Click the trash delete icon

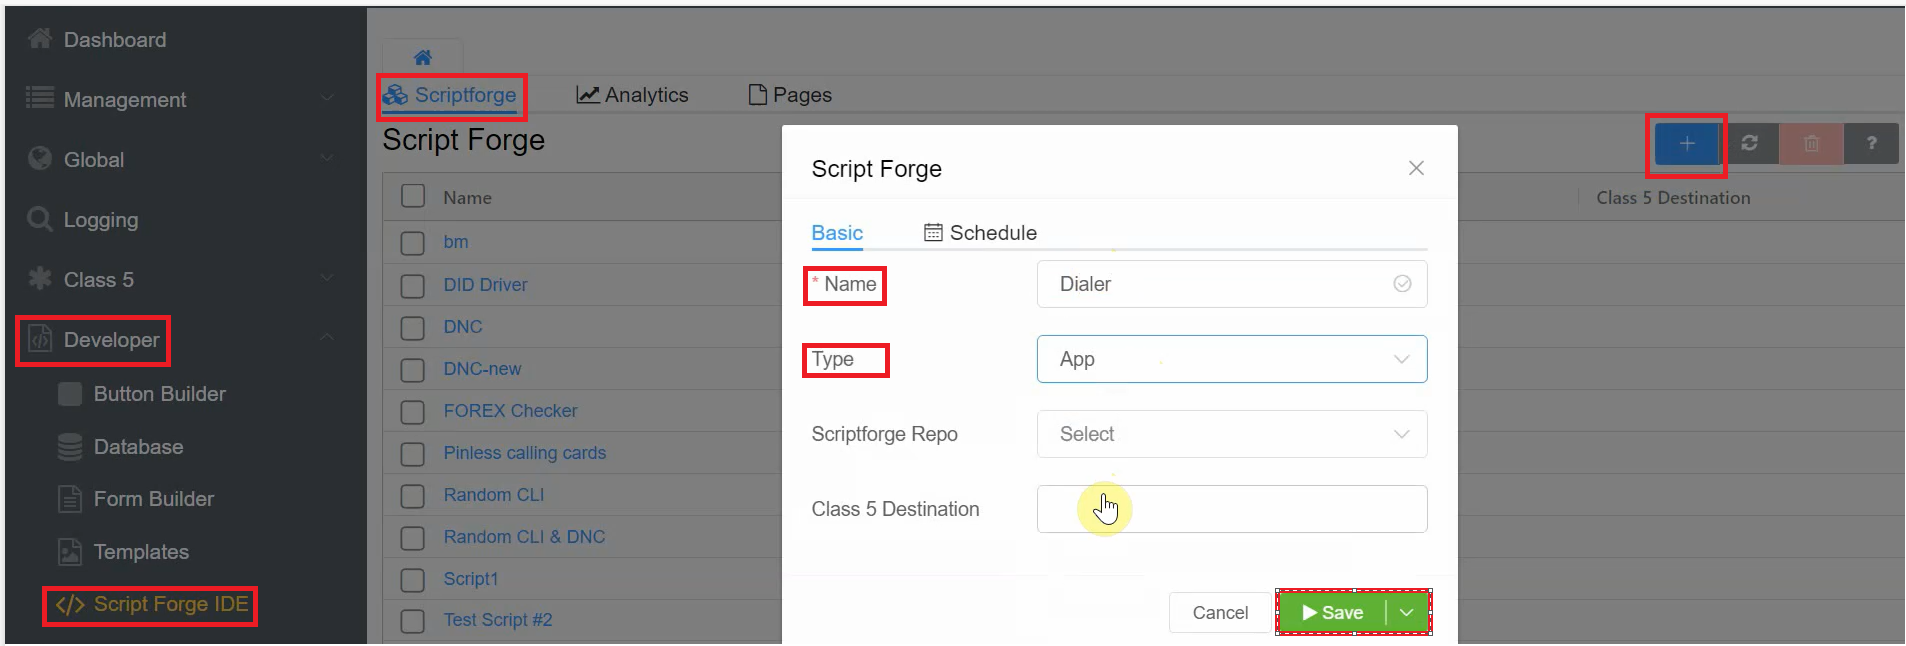pyautogui.click(x=1811, y=144)
